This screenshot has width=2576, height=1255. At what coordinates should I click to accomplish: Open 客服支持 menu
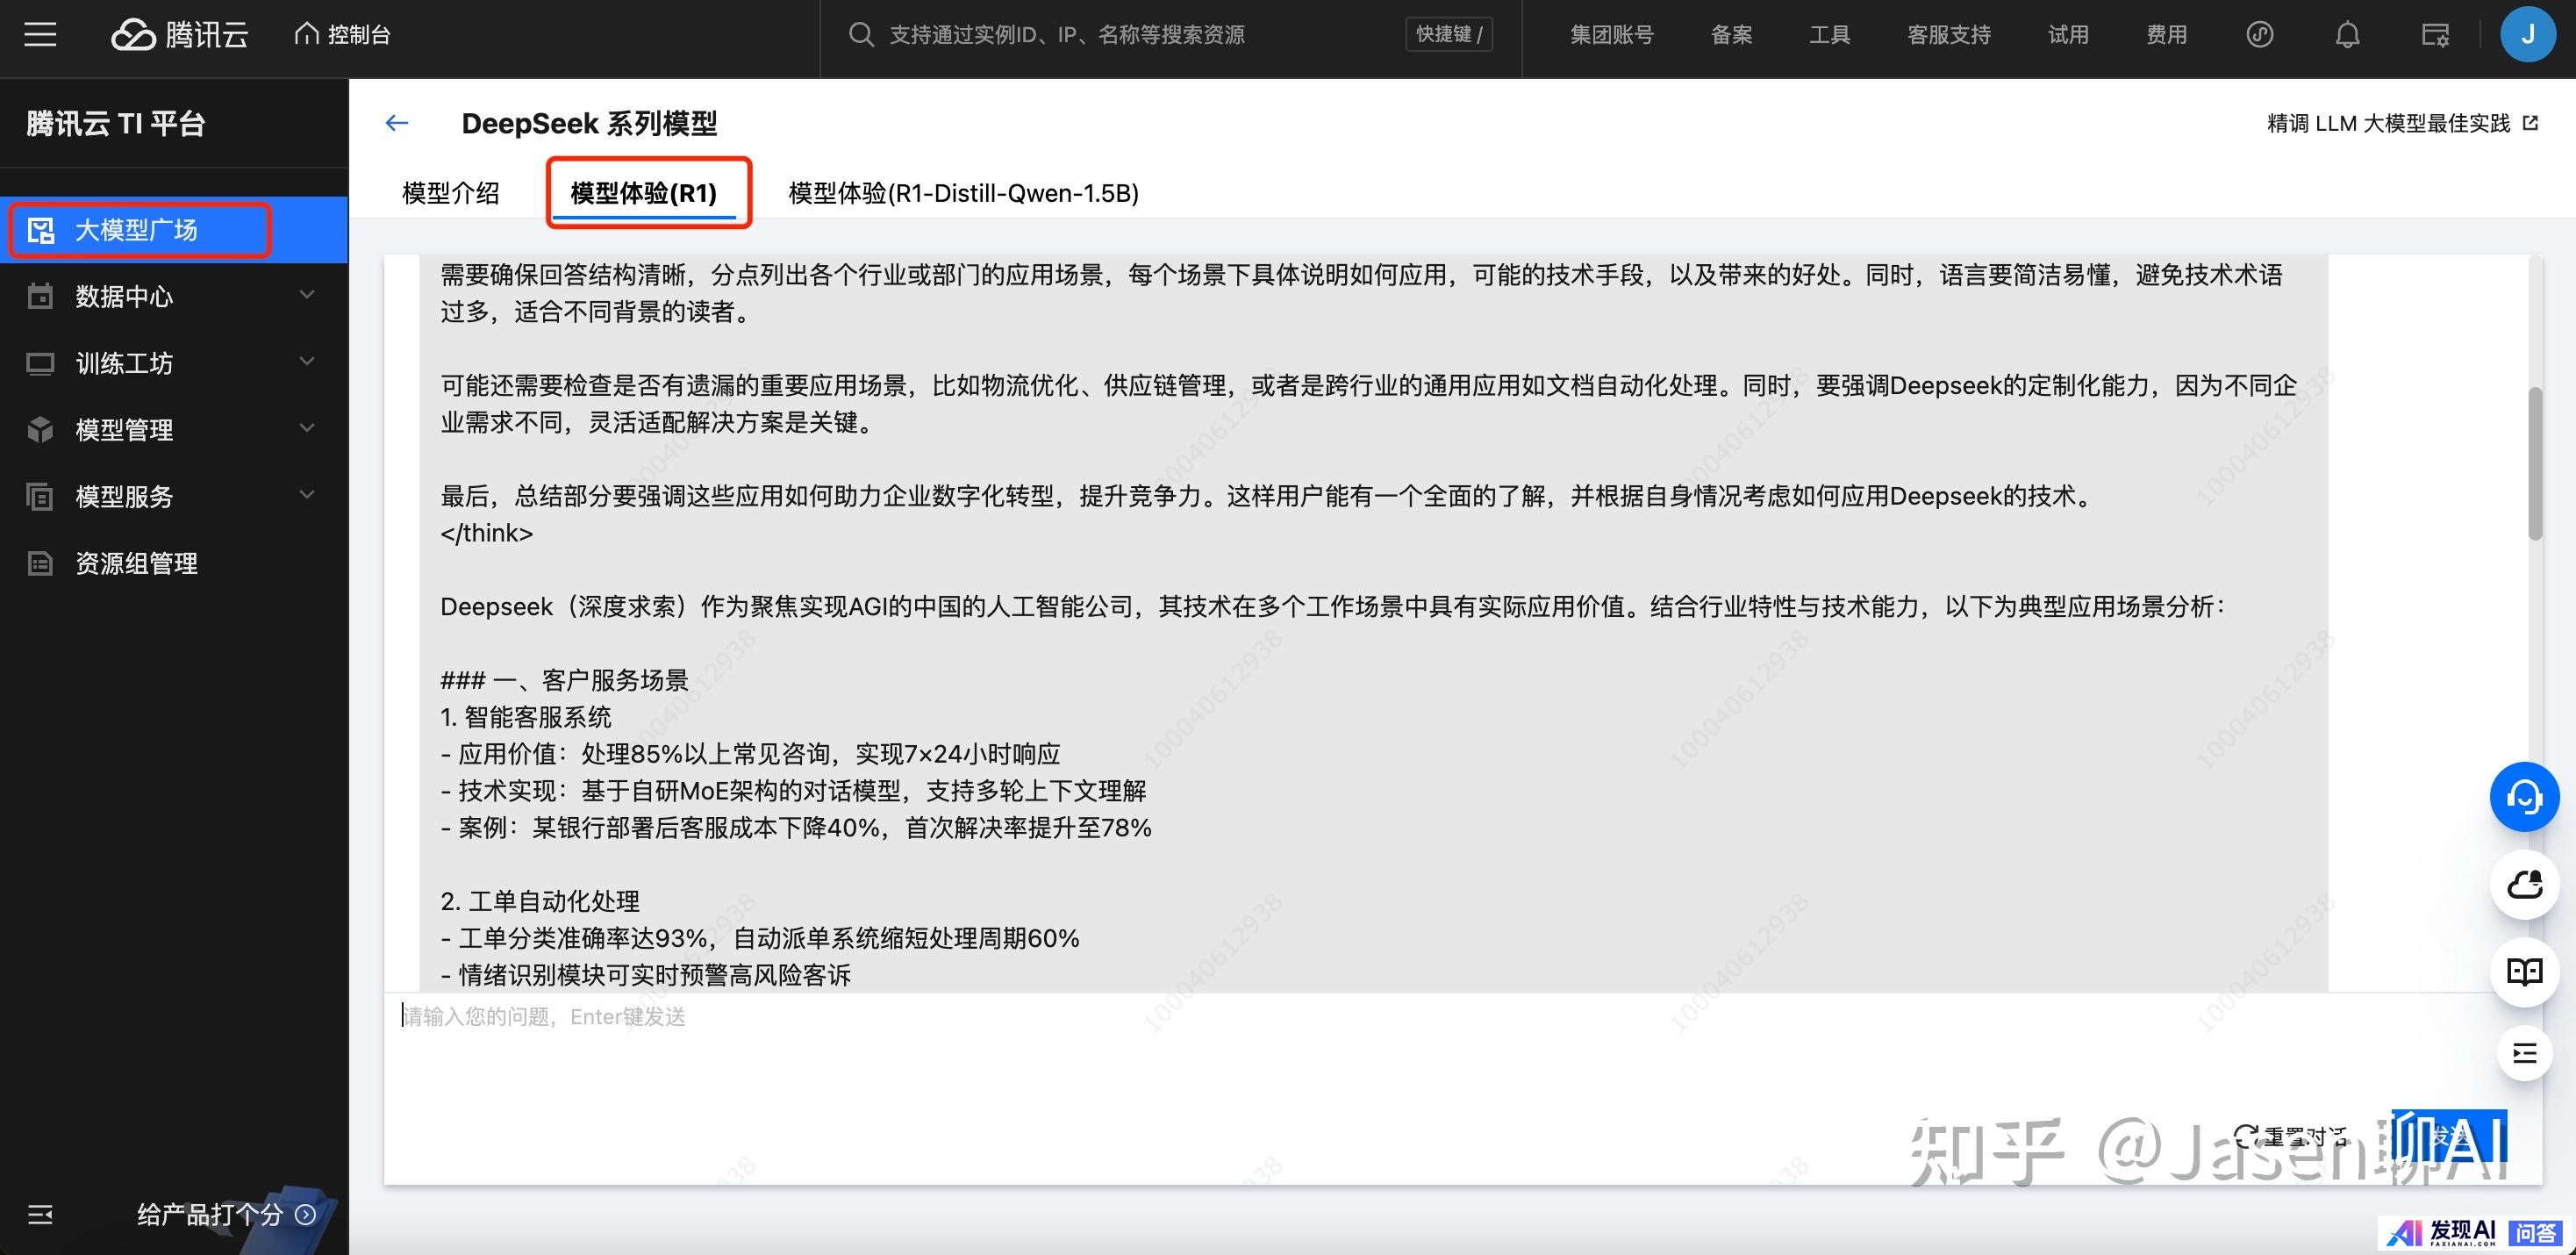pyautogui.click(x=1949, y=35)
